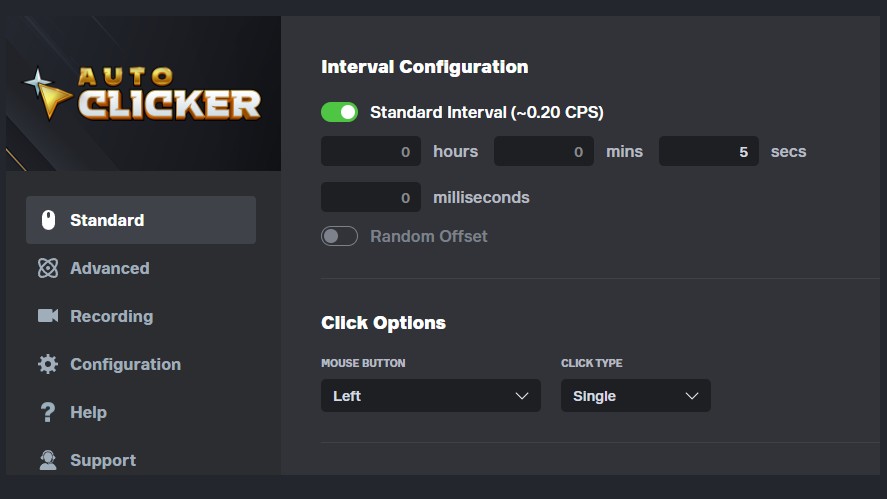Open the Help page

(x=141, y=412)
